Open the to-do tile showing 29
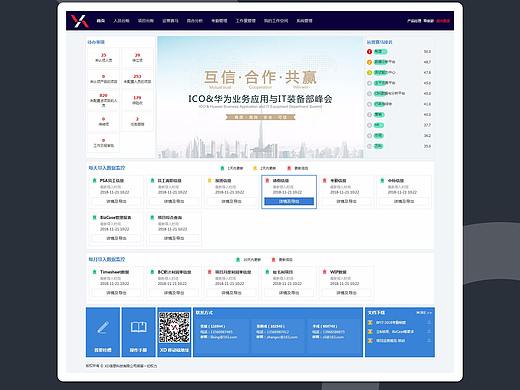Screen dimensions: 520x390 [137, 58]
